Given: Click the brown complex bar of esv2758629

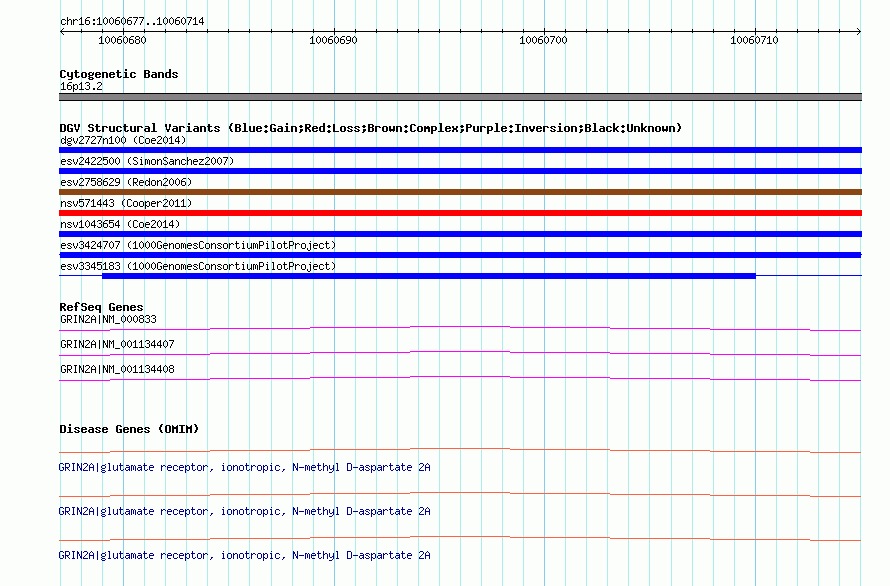Looking at the screenshot, I should [460, 192].
